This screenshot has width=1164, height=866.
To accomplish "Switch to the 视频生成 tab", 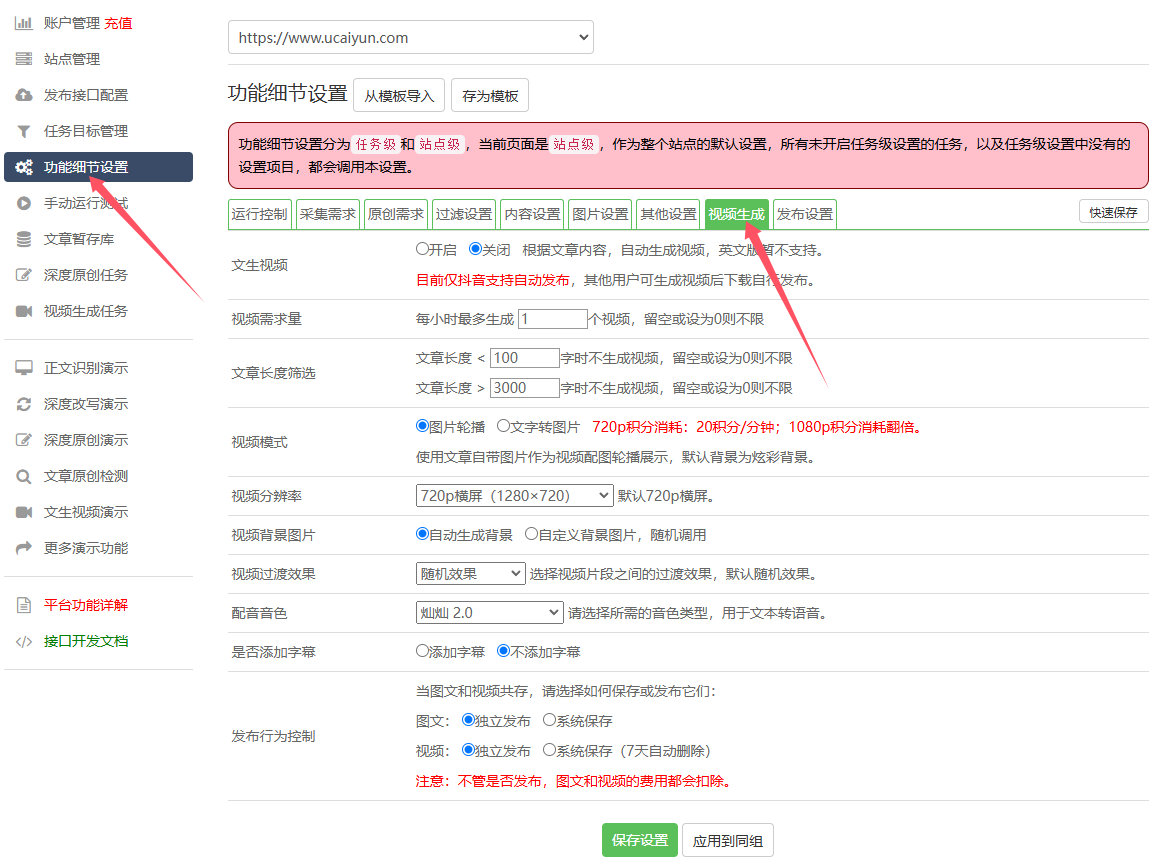I will coord(737,214).
